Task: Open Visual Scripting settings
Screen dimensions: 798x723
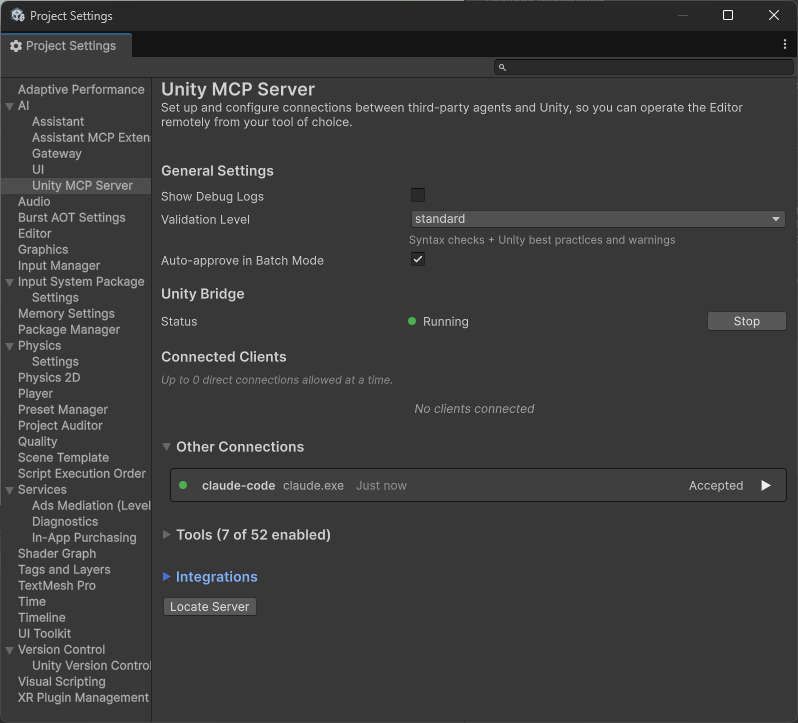Action: coord(62,682)
